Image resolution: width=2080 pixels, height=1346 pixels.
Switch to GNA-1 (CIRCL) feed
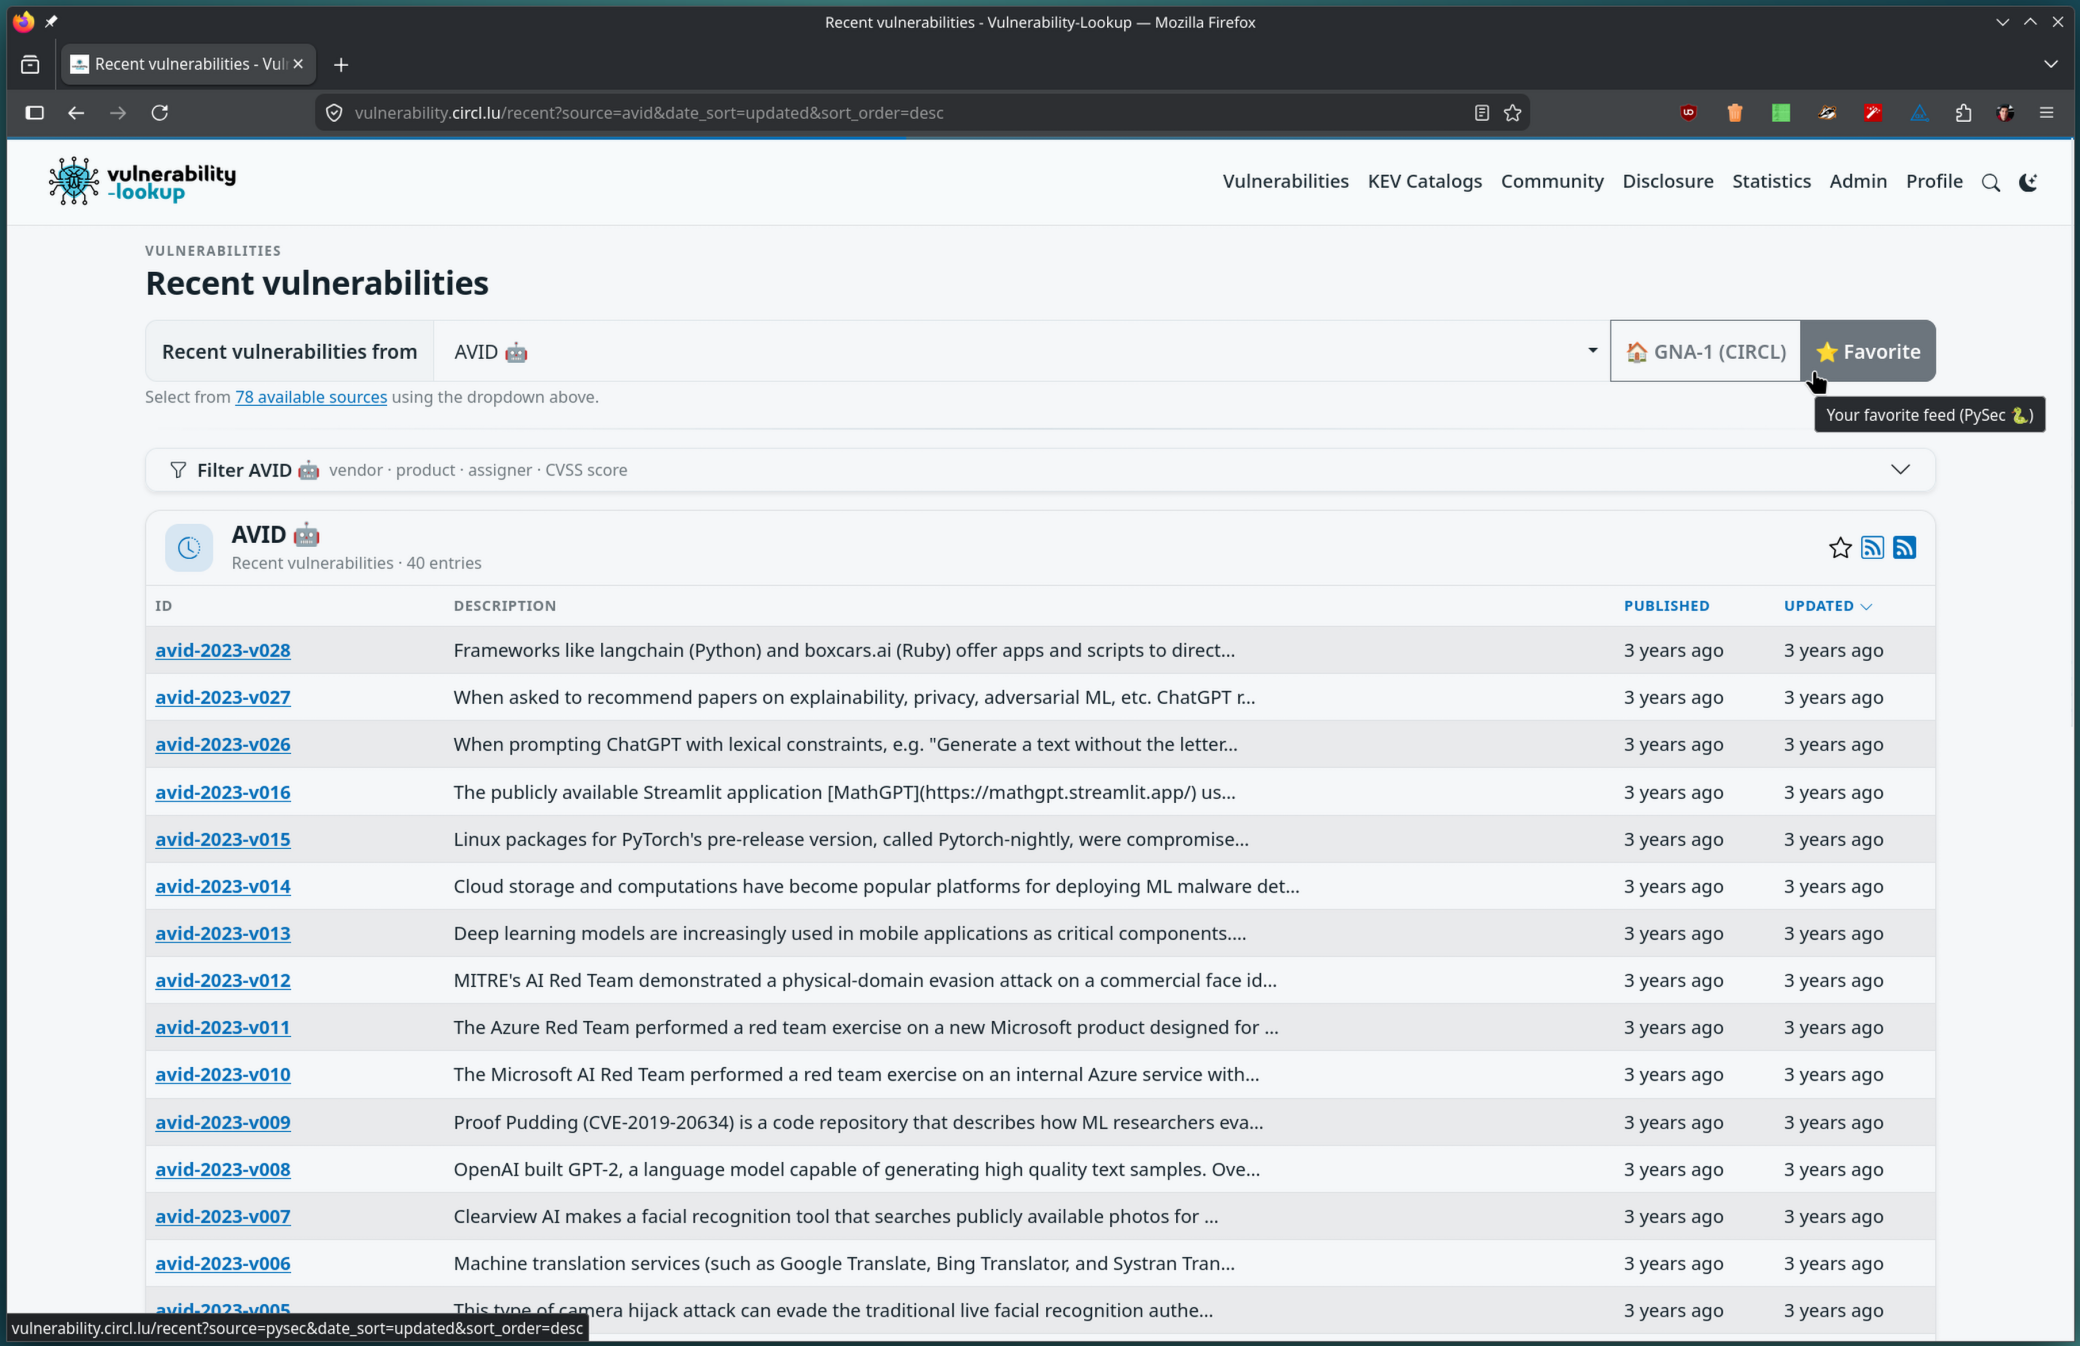1705,351
